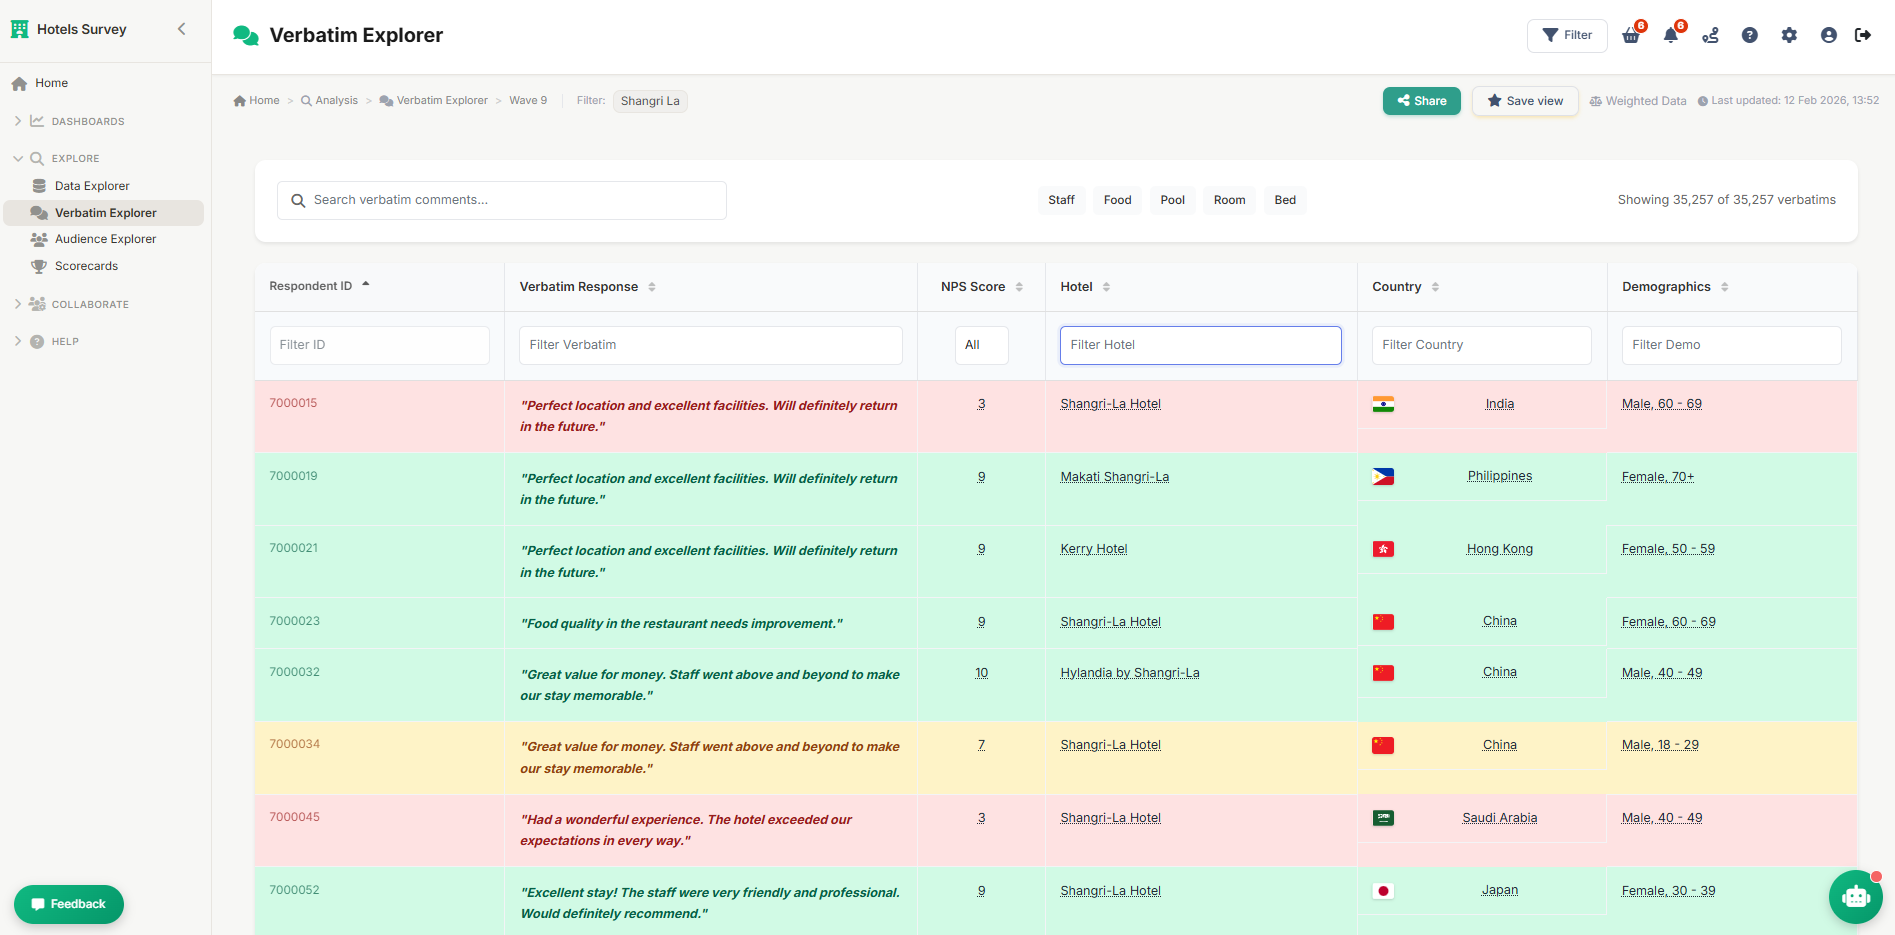This screenshot has width=1895, height=935.
Task: Open the NPS Score 'All' dropdown
Action: click(x=981, y=345)
